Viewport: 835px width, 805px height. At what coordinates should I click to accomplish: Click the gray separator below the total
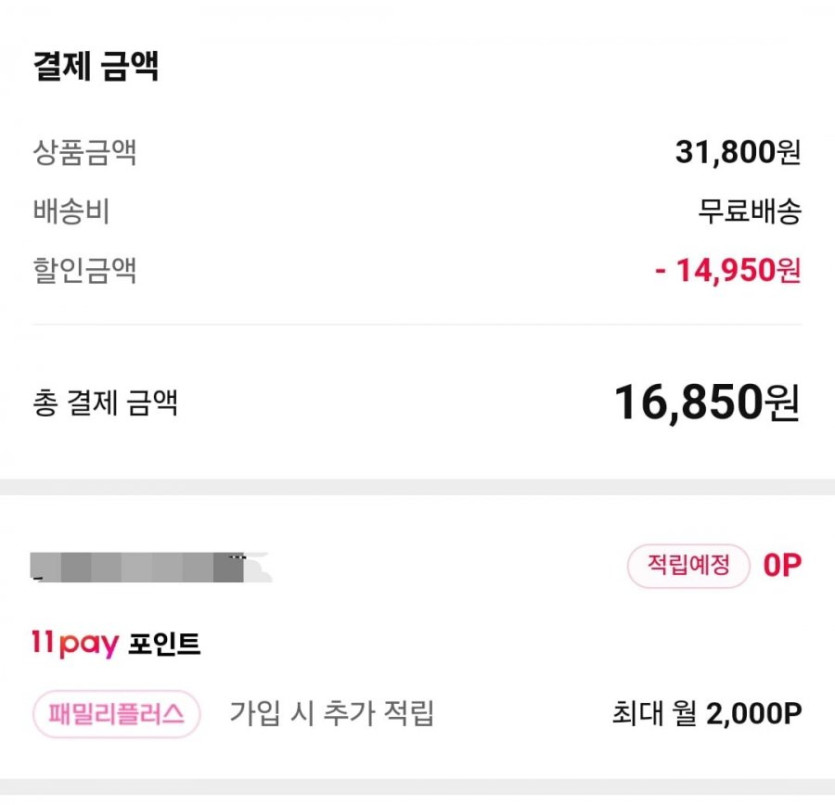417,487
